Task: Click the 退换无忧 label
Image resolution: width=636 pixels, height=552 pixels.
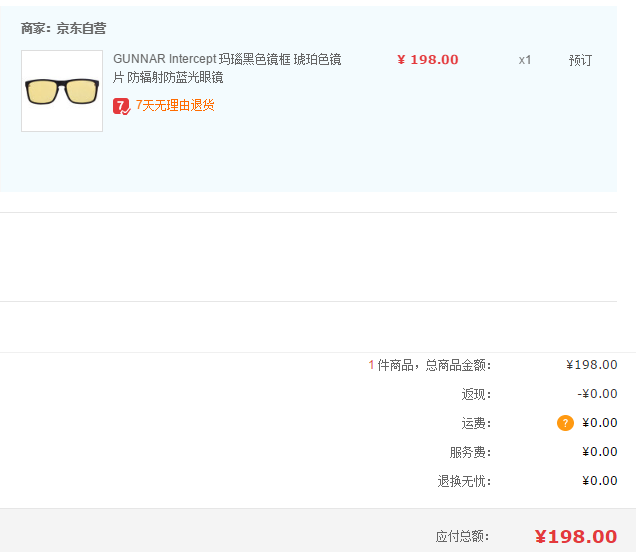Action: (x=464, y=481)
